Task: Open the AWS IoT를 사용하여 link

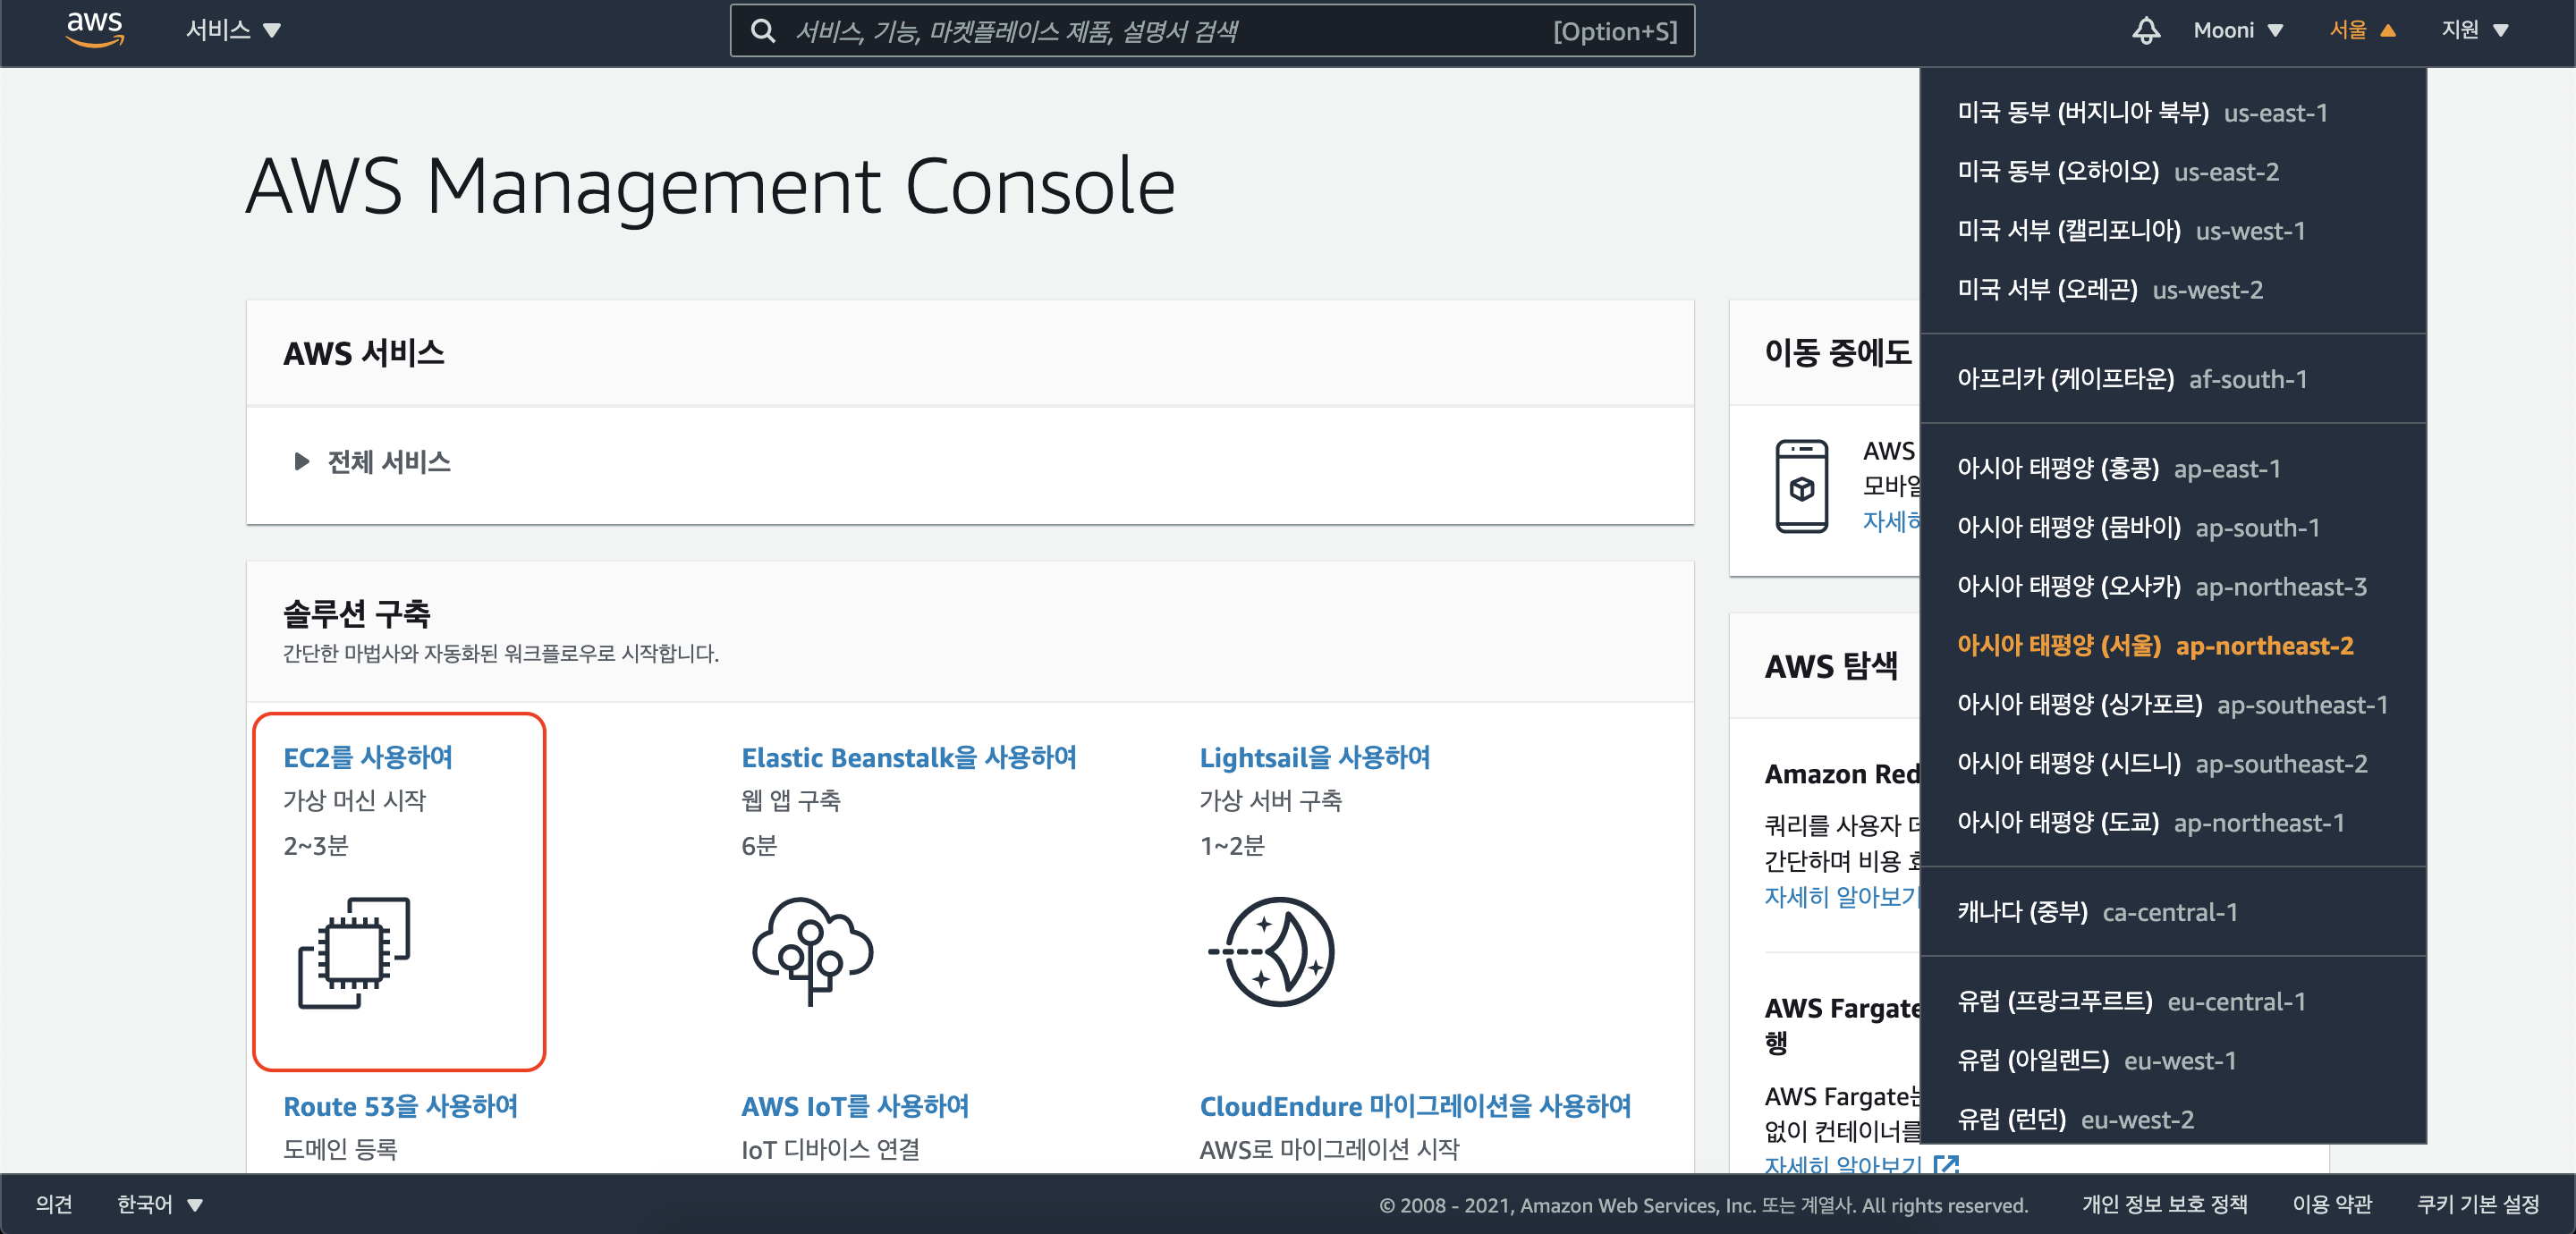Action: [x=854, y=1106]
